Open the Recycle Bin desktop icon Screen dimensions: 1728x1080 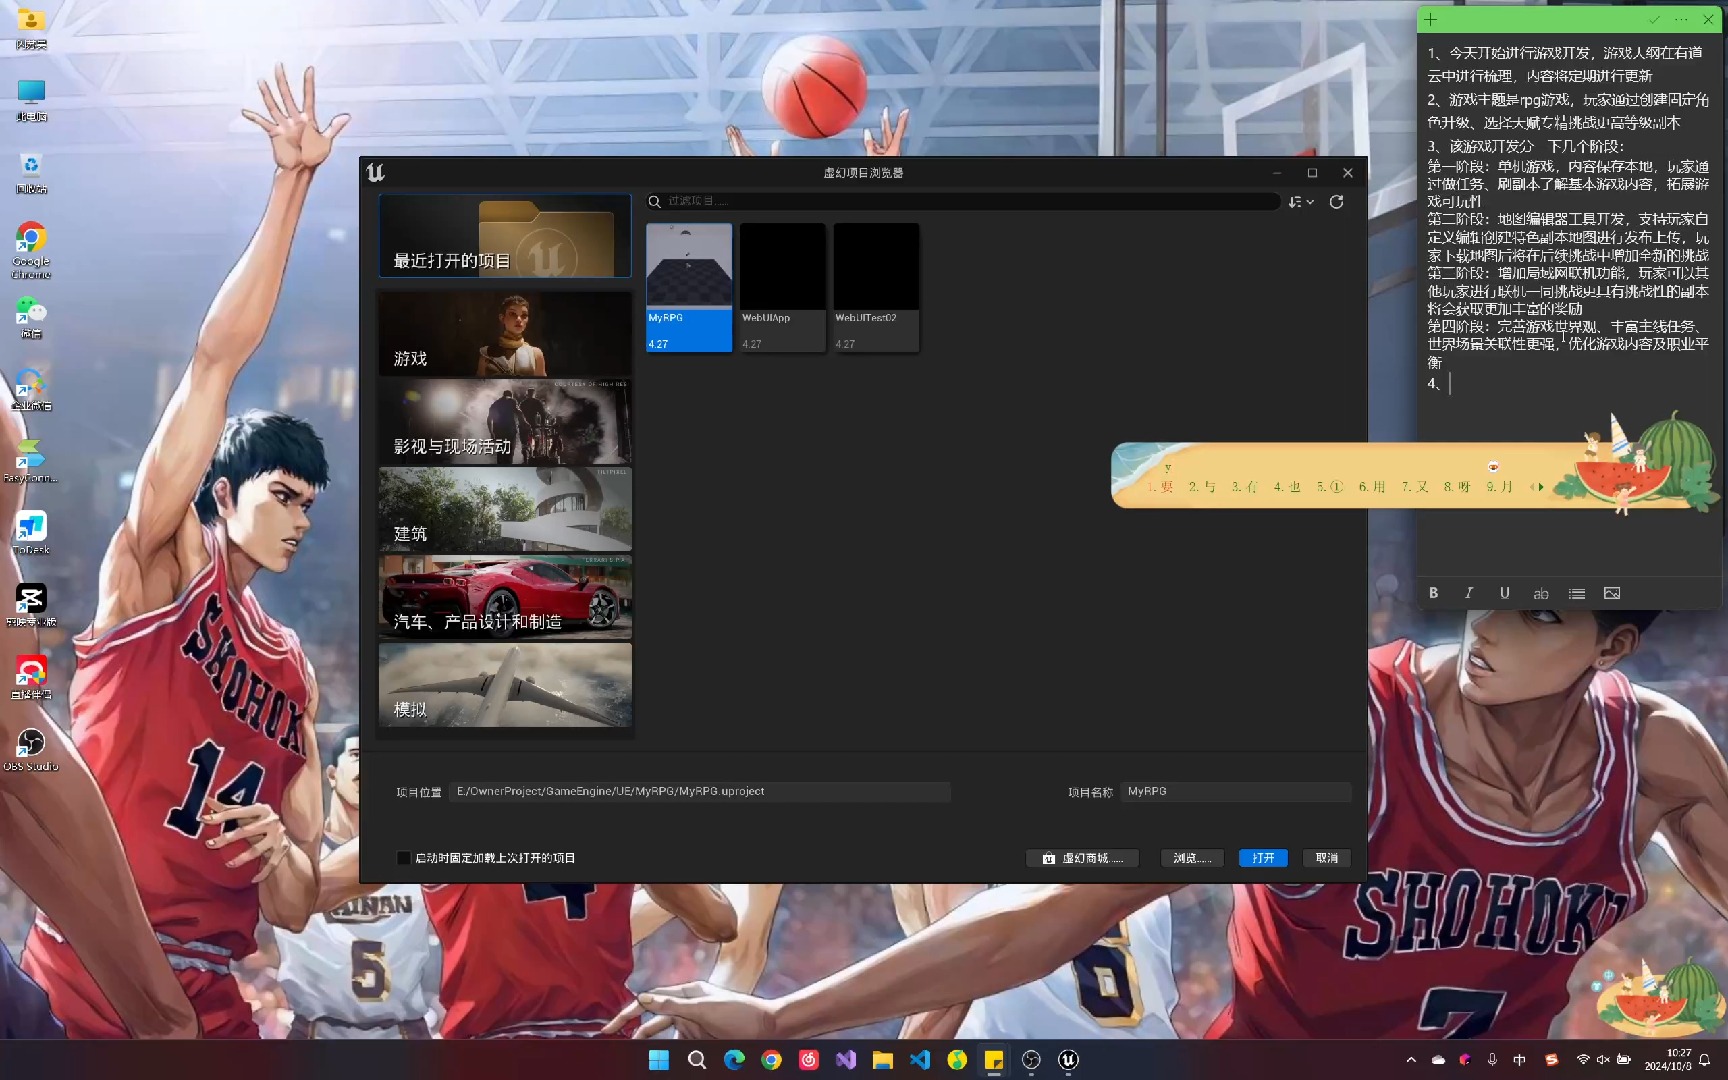point(31,172)
